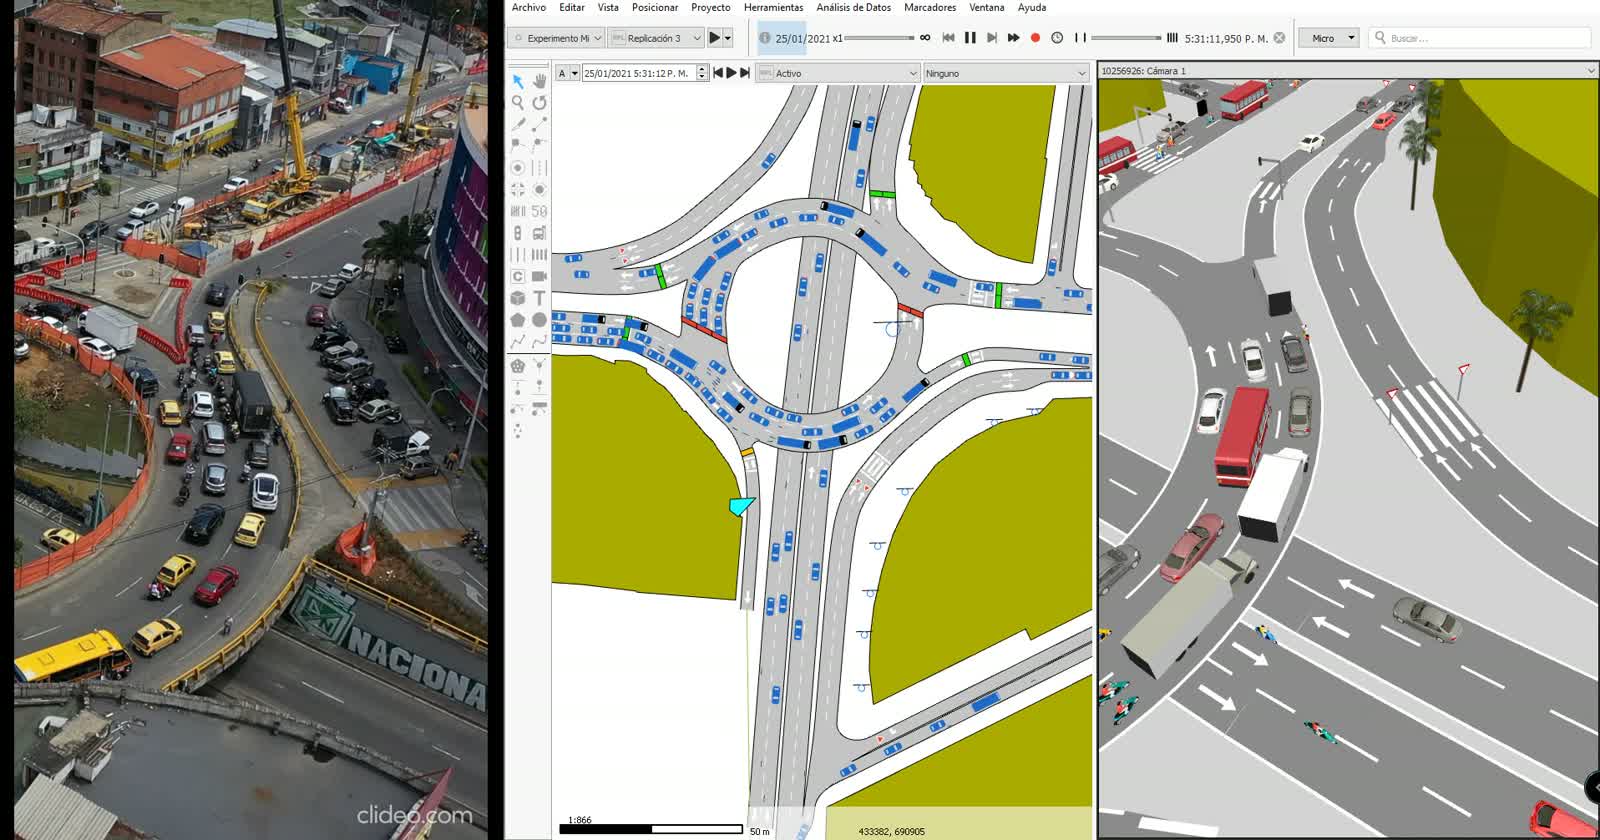Adjust the simulation speed slider
The height and width of the screenshot is (840, 1600).
879,38
